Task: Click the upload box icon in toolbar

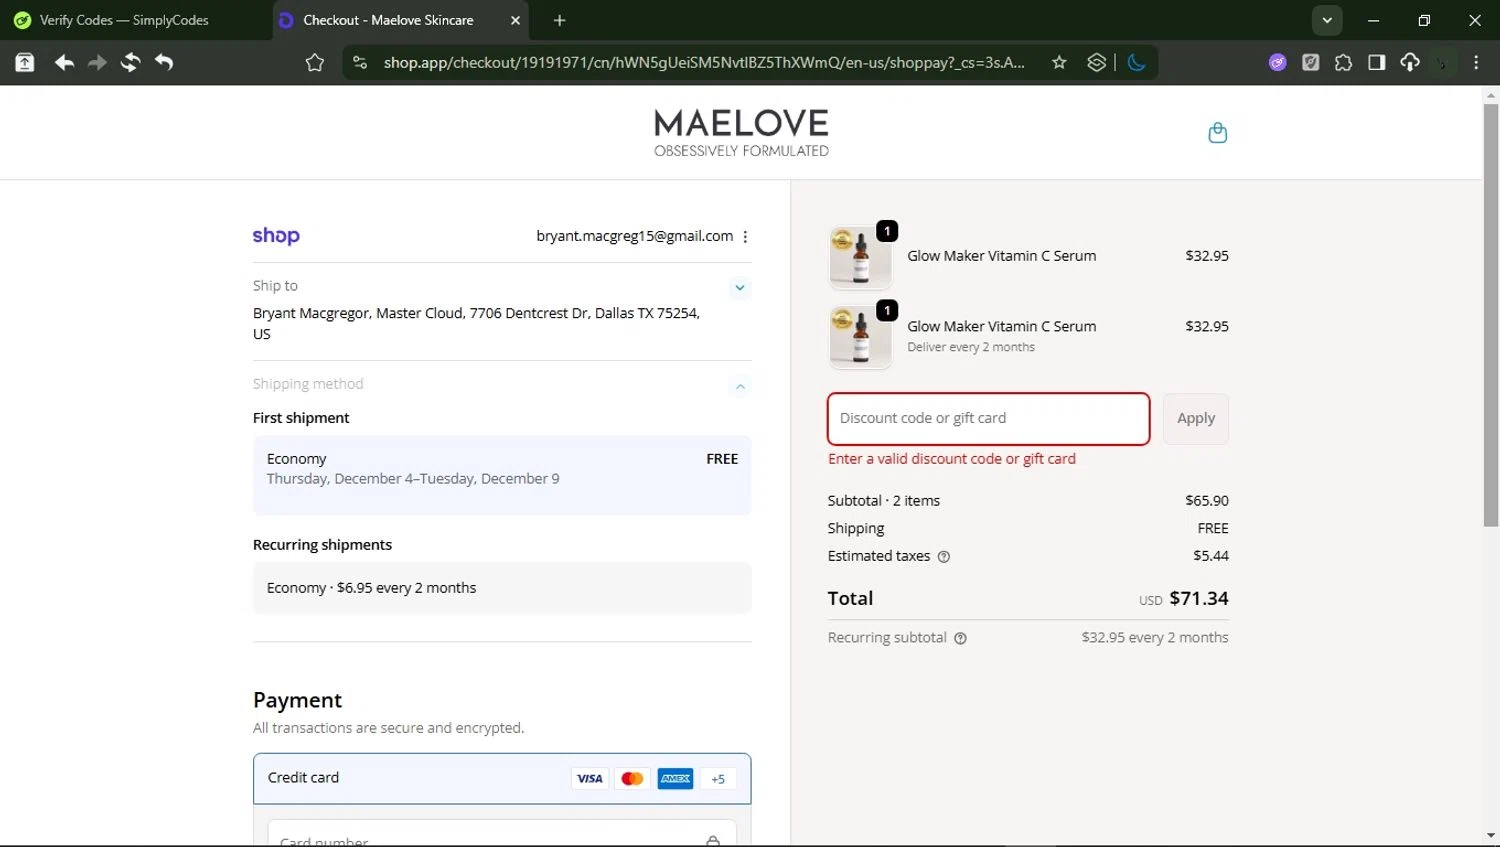Action: pos(24,63)
